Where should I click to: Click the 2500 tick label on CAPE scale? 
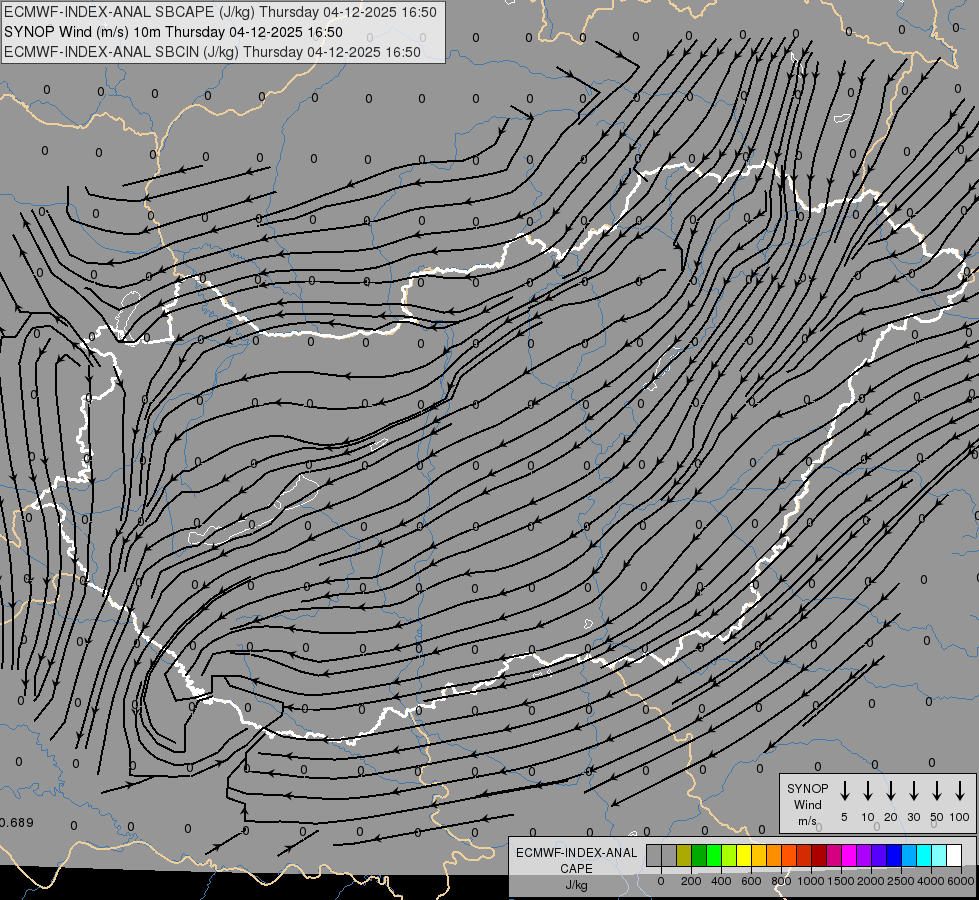coord(901,881)
